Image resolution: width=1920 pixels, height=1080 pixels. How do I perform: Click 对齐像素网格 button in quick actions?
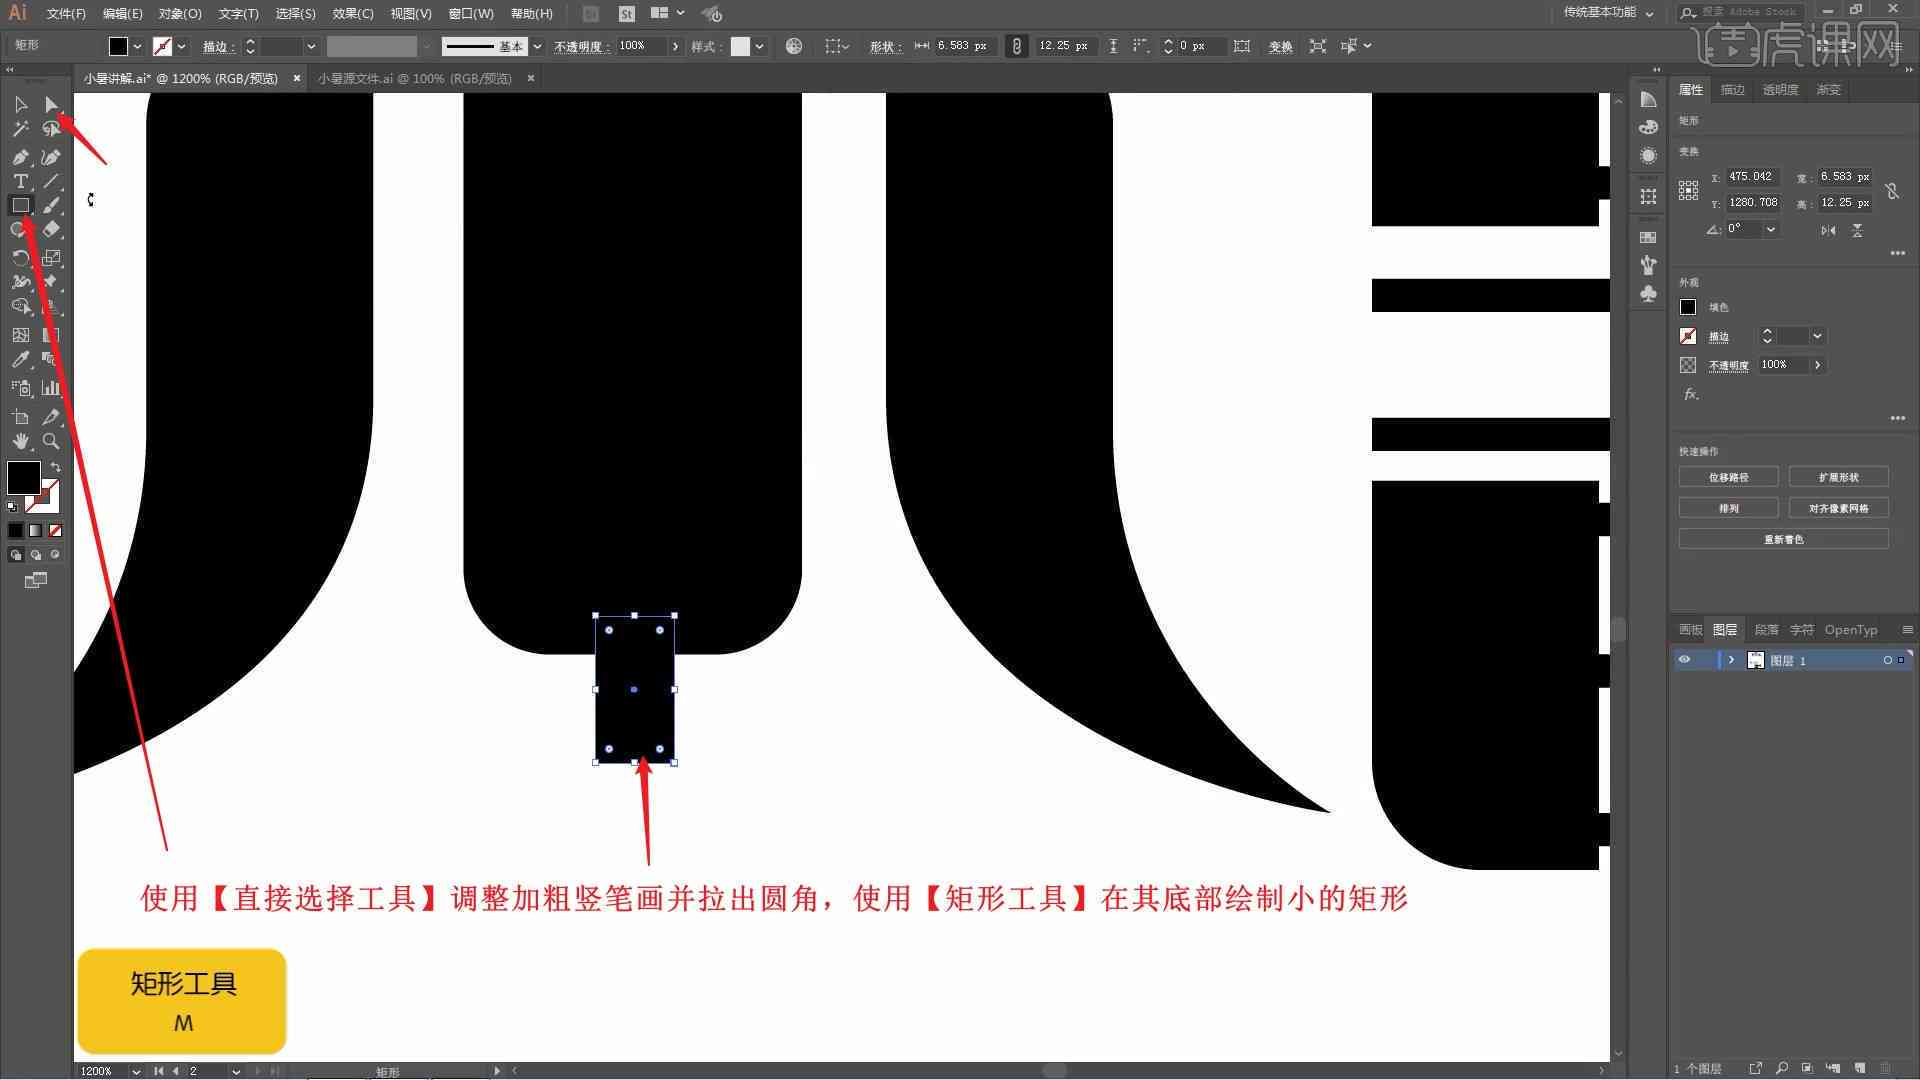coord(1838,508)
